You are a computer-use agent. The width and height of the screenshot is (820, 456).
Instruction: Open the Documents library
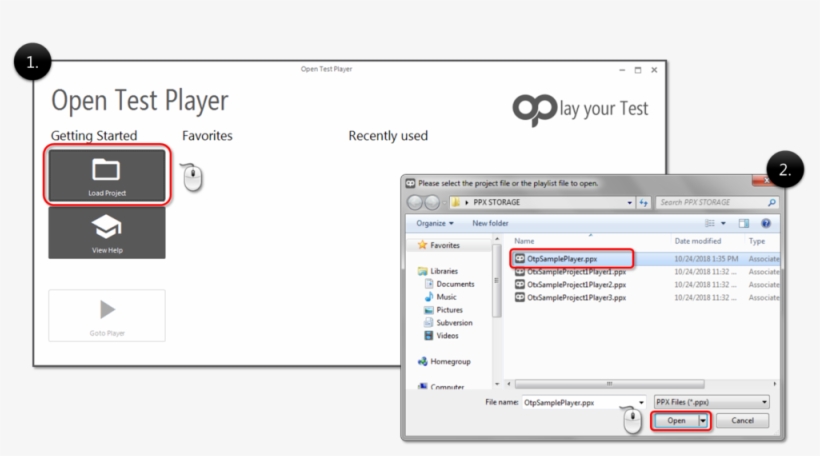[455, 284]
